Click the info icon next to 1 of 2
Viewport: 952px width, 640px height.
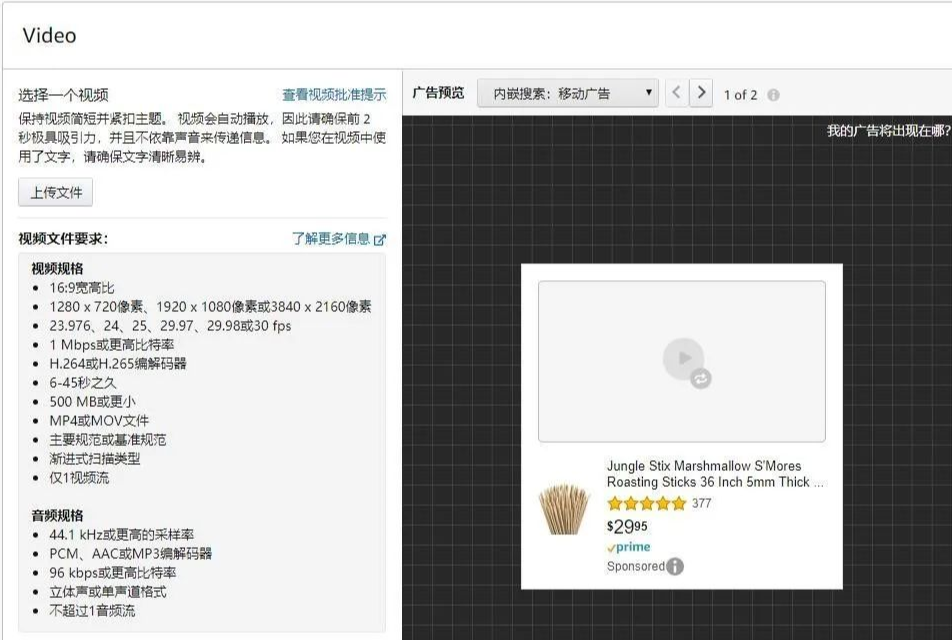(x=773, y=95)
